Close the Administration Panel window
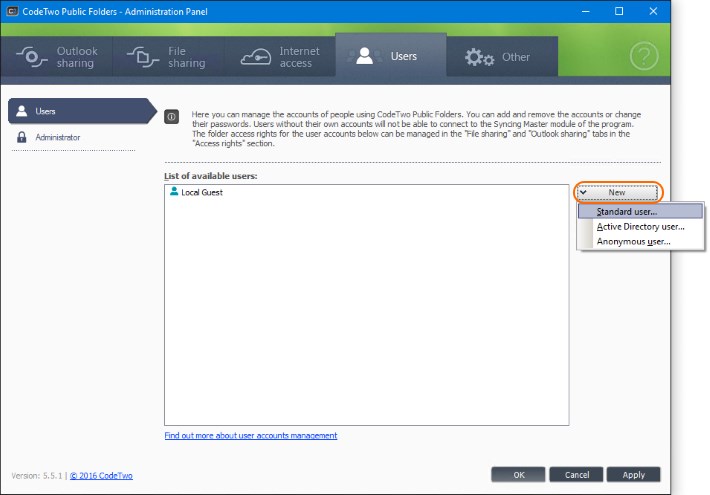Viewport: 710px width, 495px height. tap(653, 11)
